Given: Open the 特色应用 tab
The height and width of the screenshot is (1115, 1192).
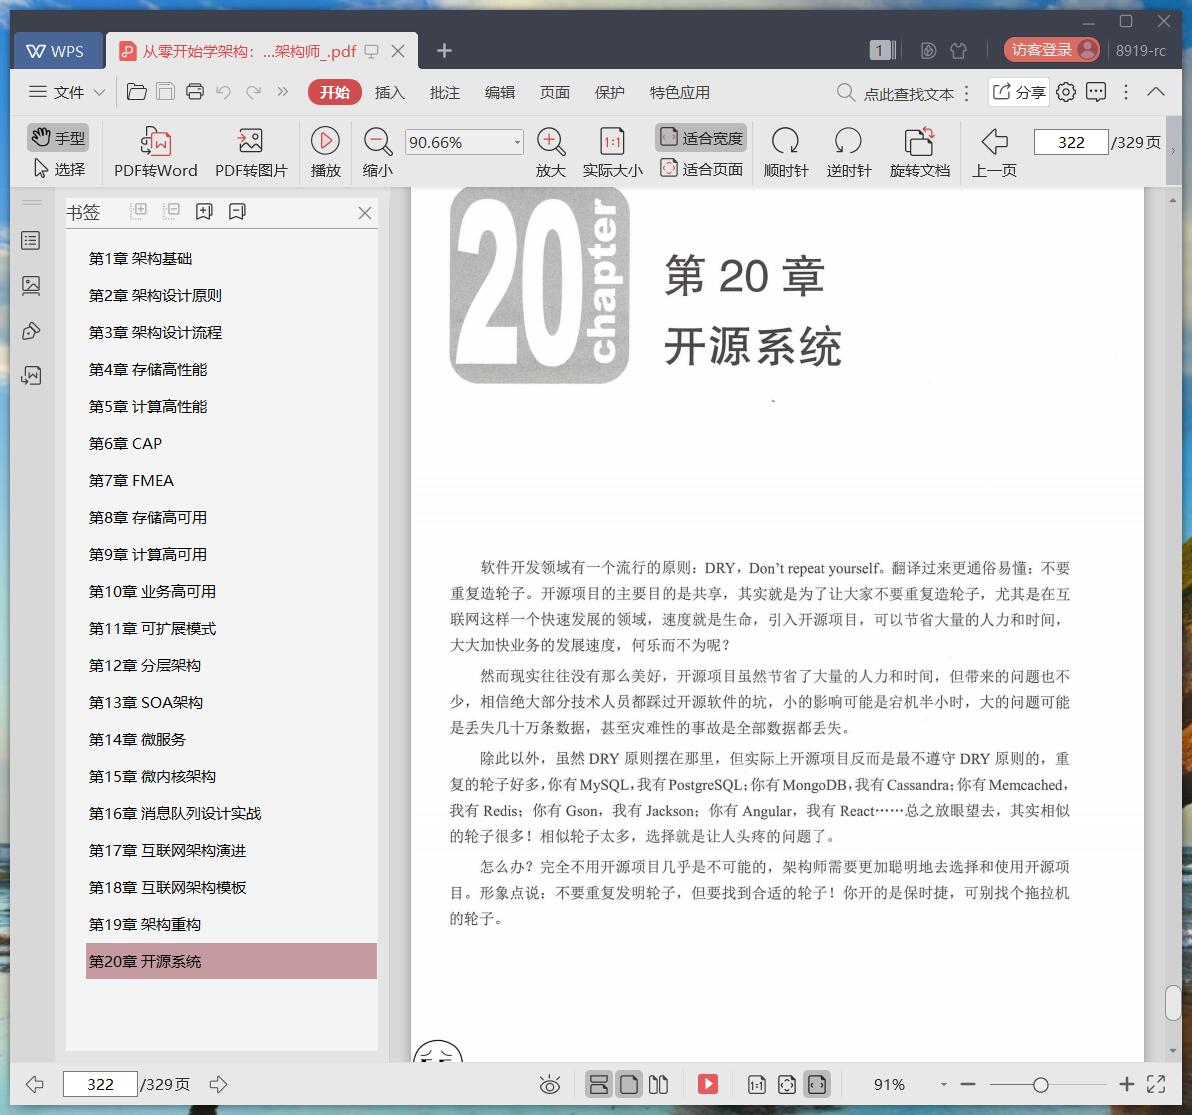Looking at the screenshot, I should pos(680,92).
